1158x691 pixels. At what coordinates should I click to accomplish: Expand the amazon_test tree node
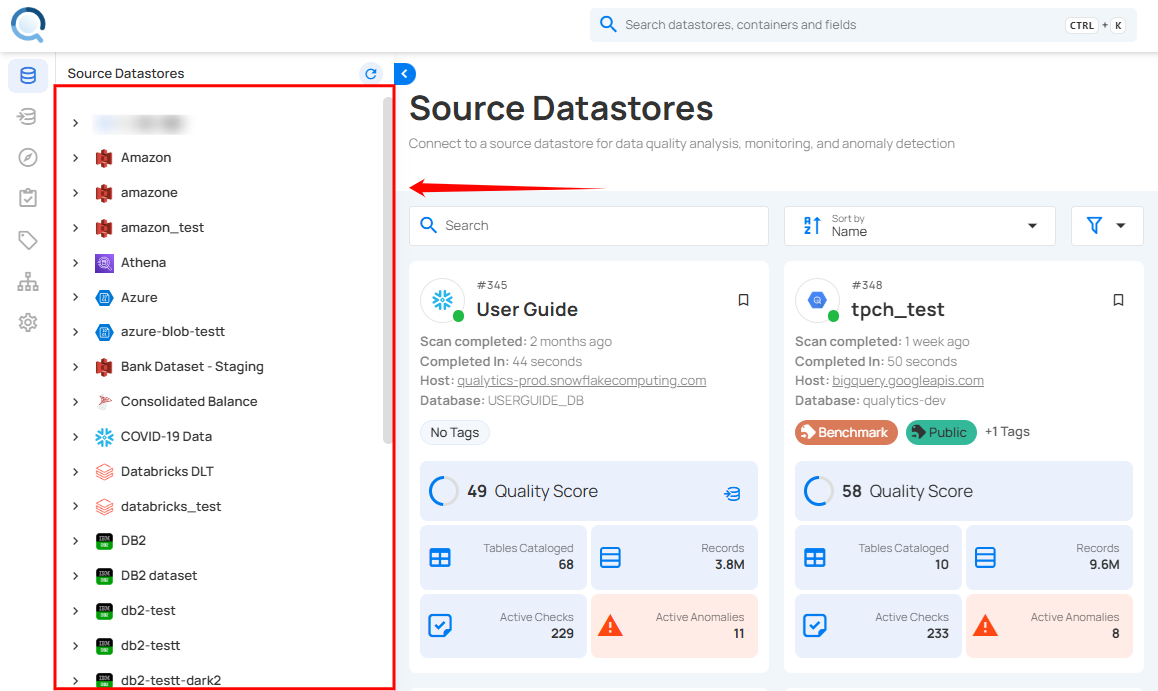click(x=75, y=228)
